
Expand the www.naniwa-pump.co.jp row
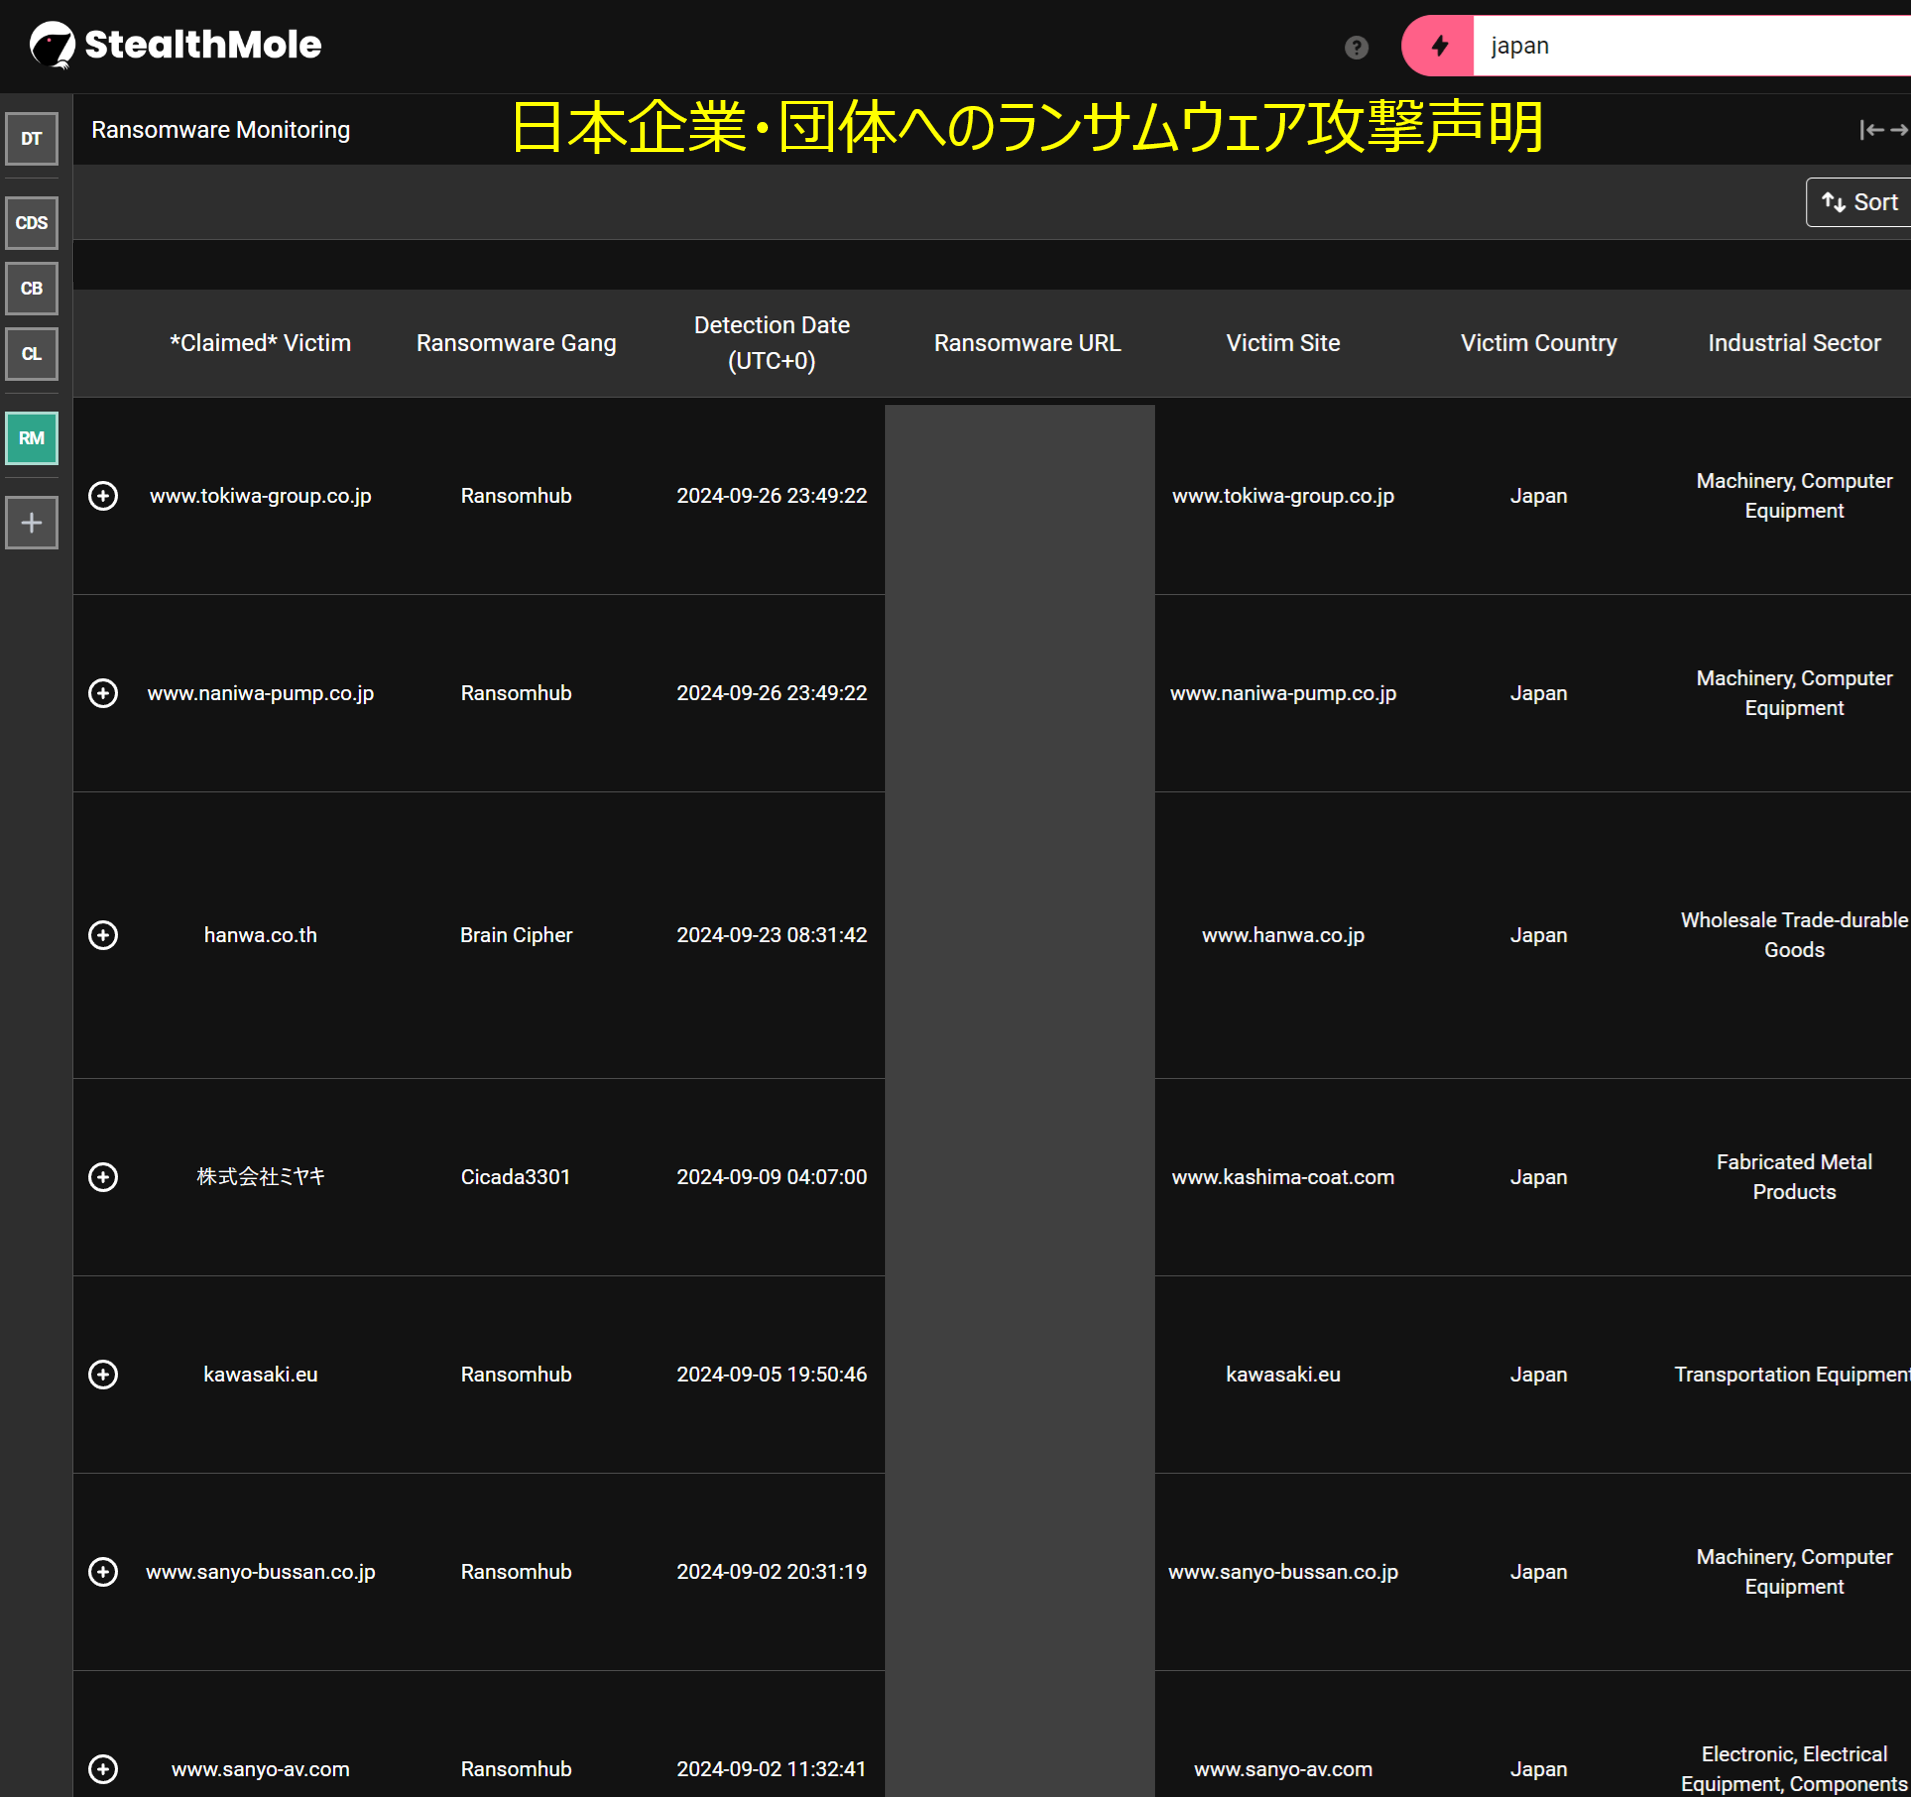103,693
